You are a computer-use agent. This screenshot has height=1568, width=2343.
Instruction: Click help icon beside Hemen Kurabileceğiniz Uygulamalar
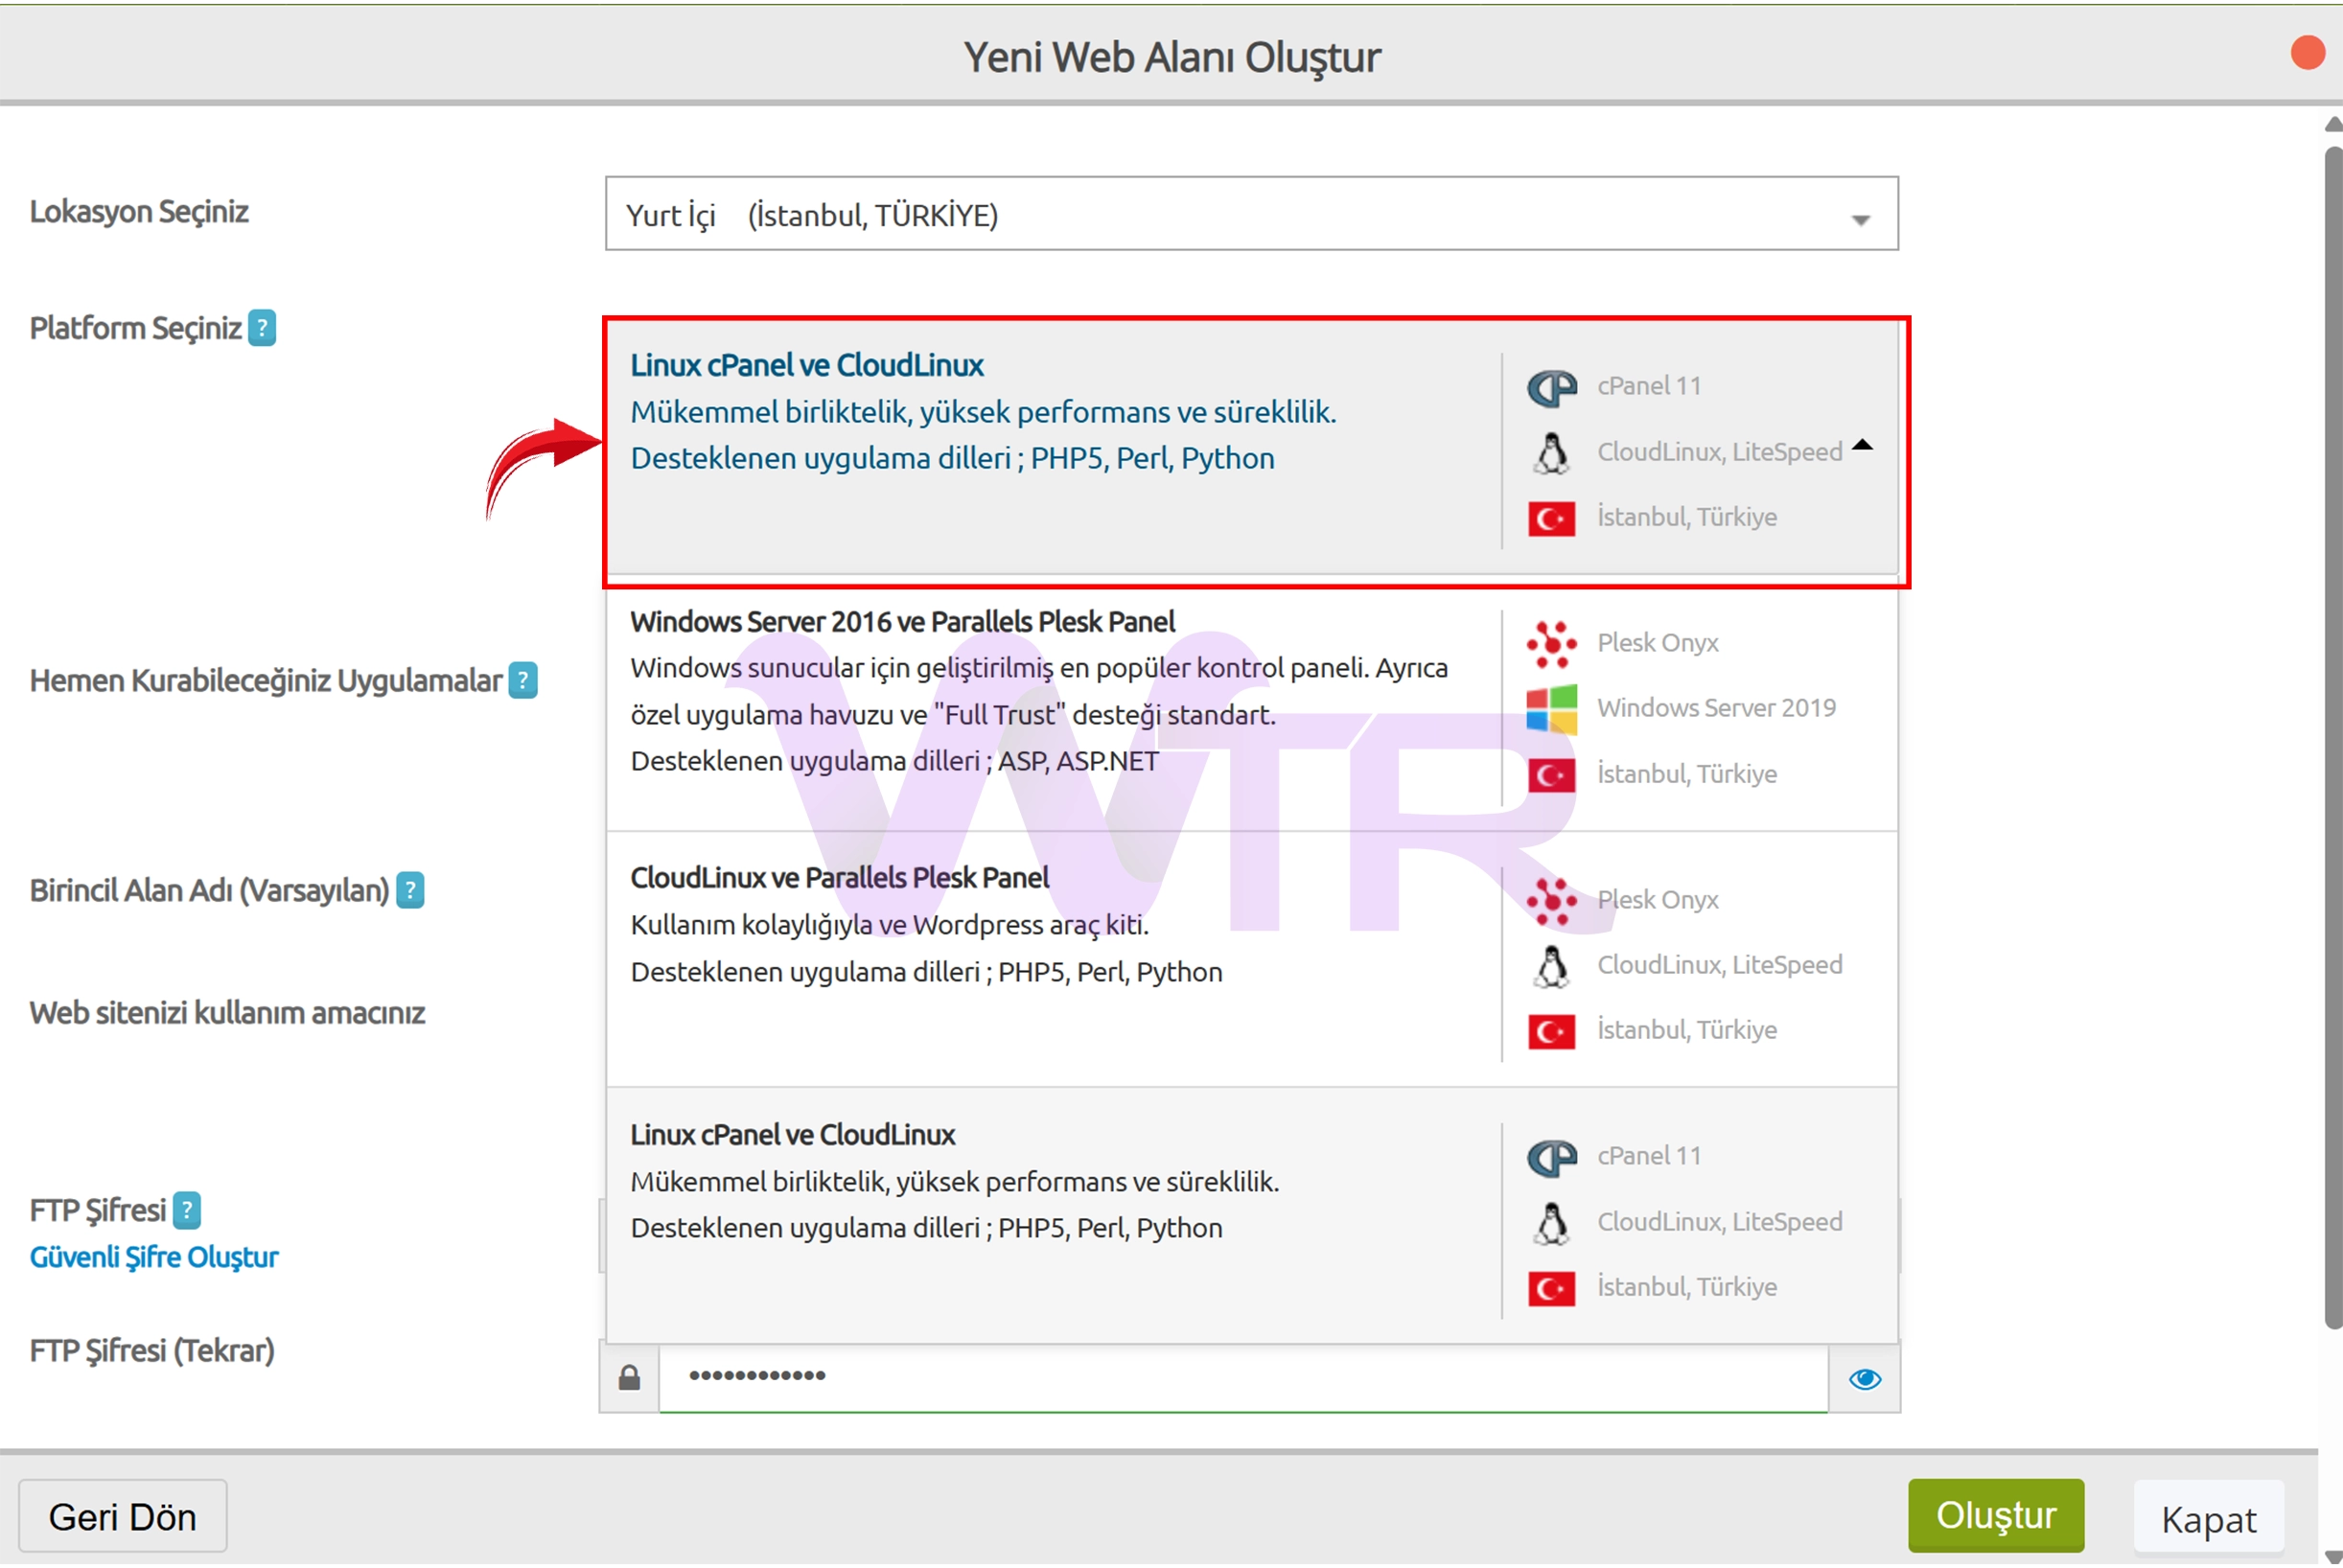coord(523,681)
